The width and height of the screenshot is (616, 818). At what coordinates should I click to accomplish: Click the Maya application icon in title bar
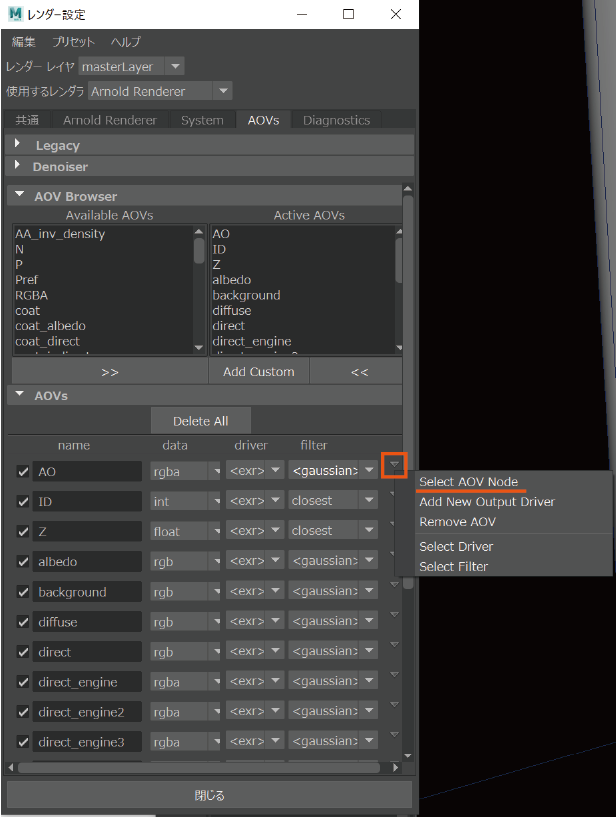point(16,14)
